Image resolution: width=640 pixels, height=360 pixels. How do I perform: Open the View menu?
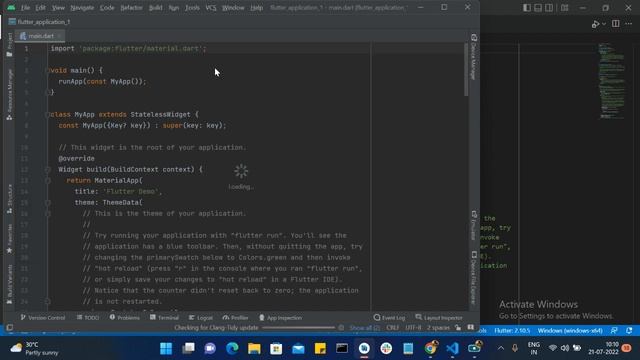point(58,8)
